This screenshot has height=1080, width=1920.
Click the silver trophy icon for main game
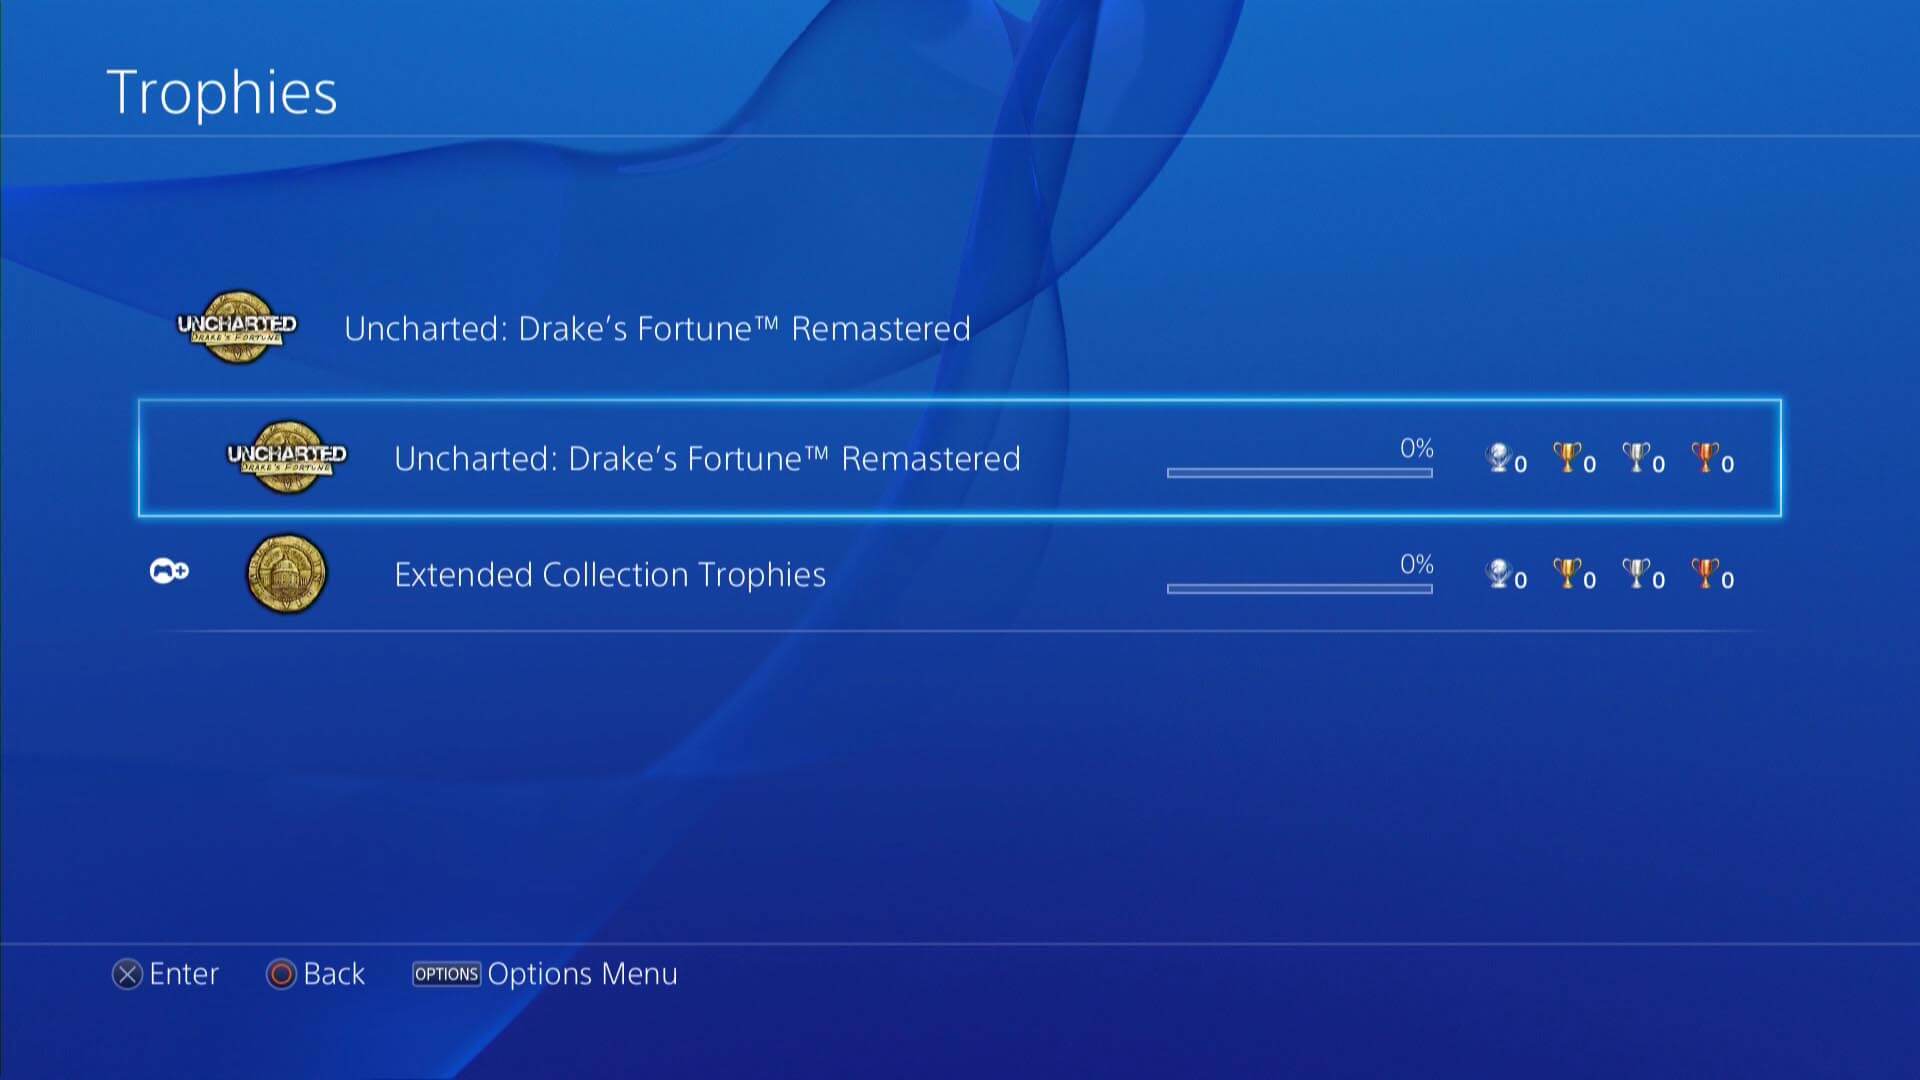1640,460
